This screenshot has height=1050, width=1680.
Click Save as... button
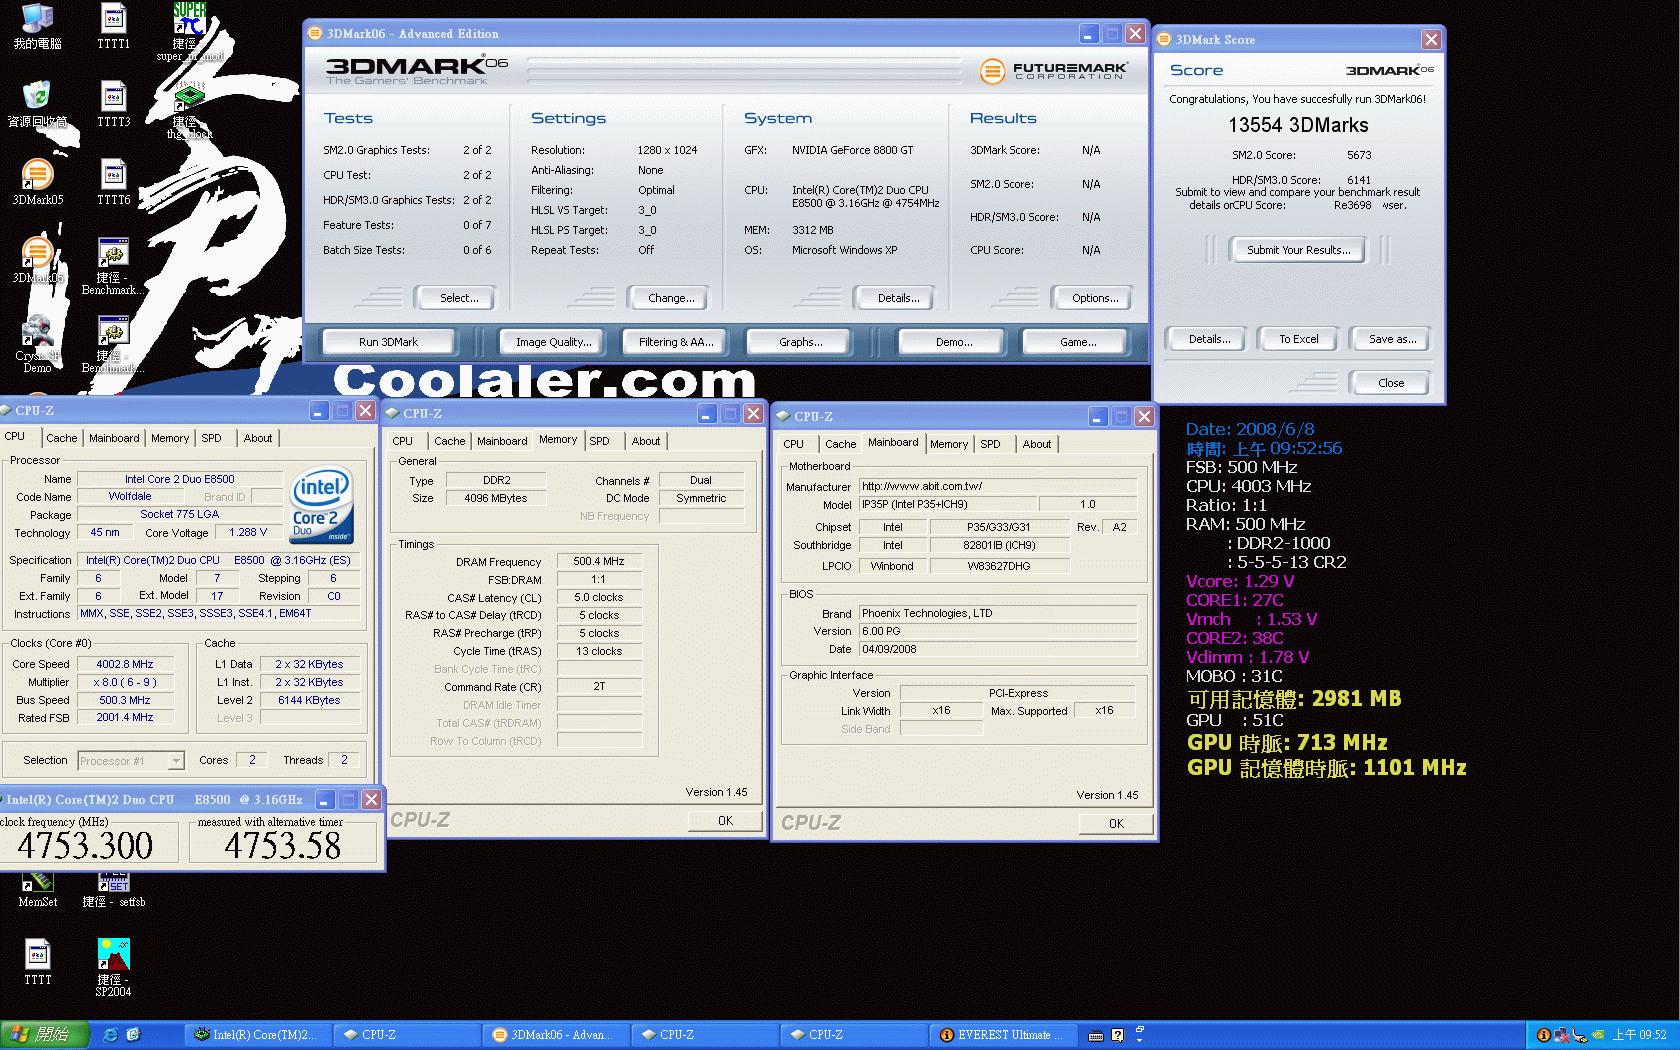(1392, 339)
